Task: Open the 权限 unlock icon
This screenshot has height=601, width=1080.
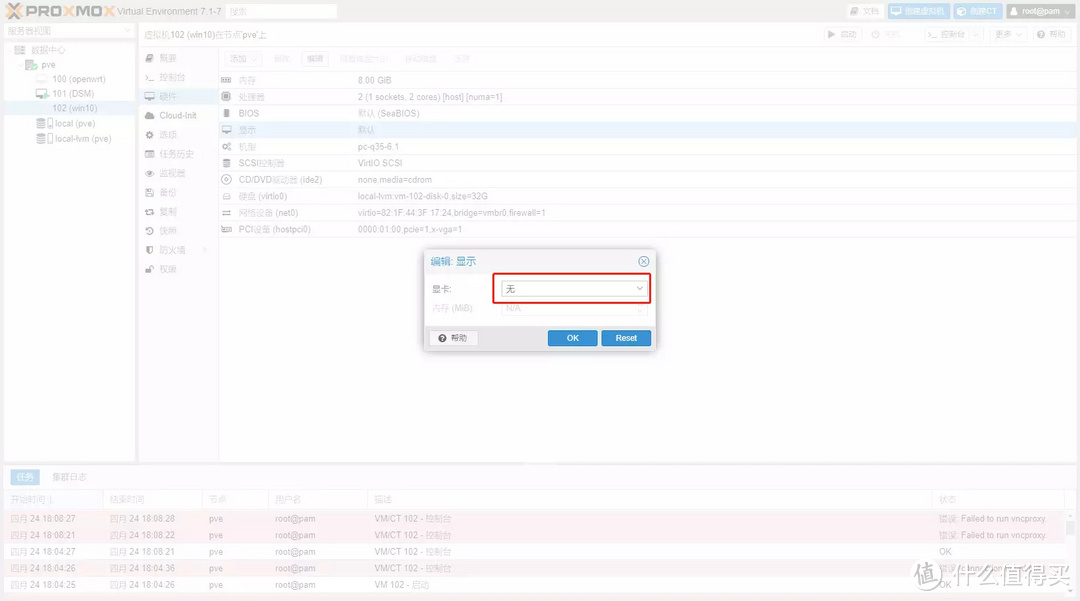Action: 149,269
